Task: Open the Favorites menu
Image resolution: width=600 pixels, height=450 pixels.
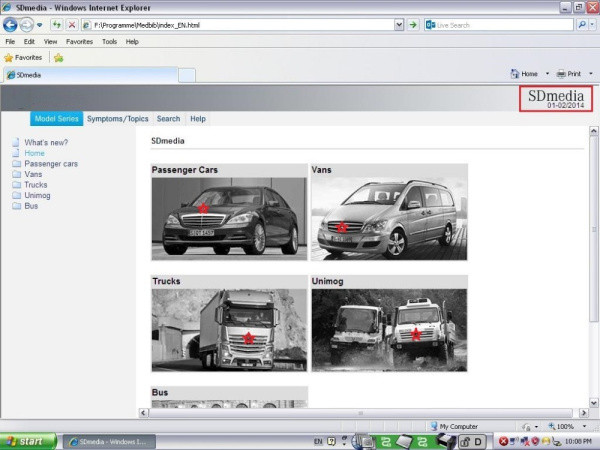Action: click(x=79, y=42)
